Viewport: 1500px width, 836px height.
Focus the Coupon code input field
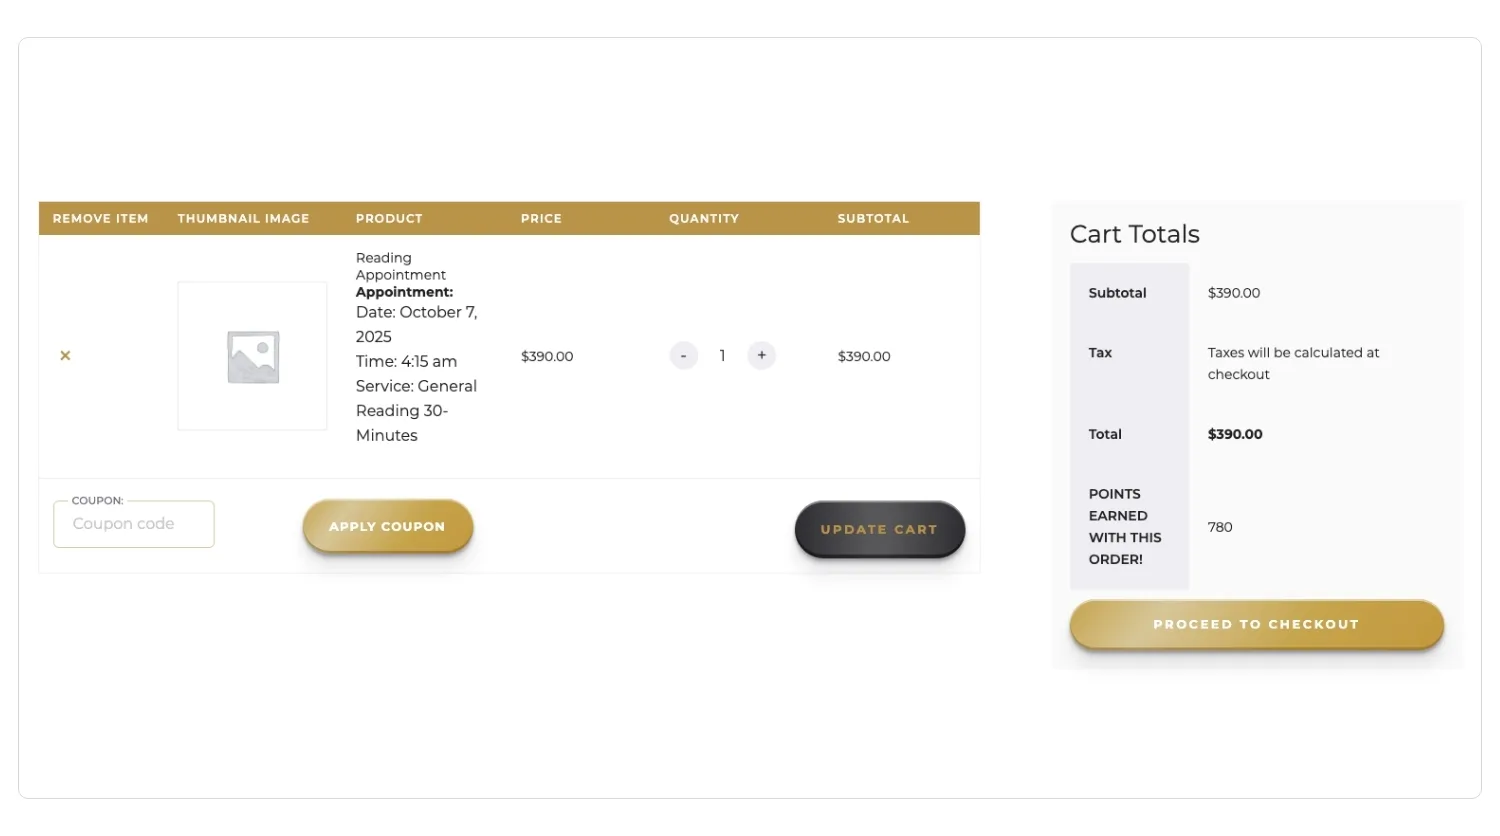(134, 524)
